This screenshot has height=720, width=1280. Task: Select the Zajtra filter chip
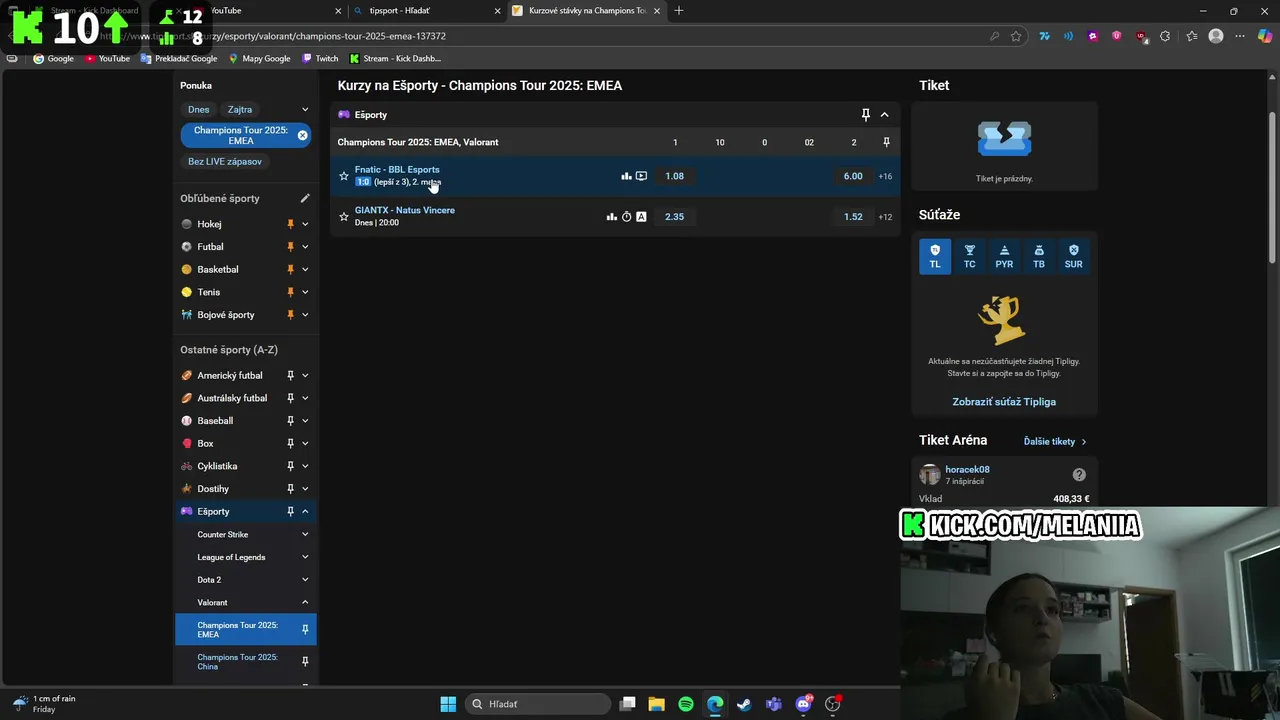click(240, 109)
